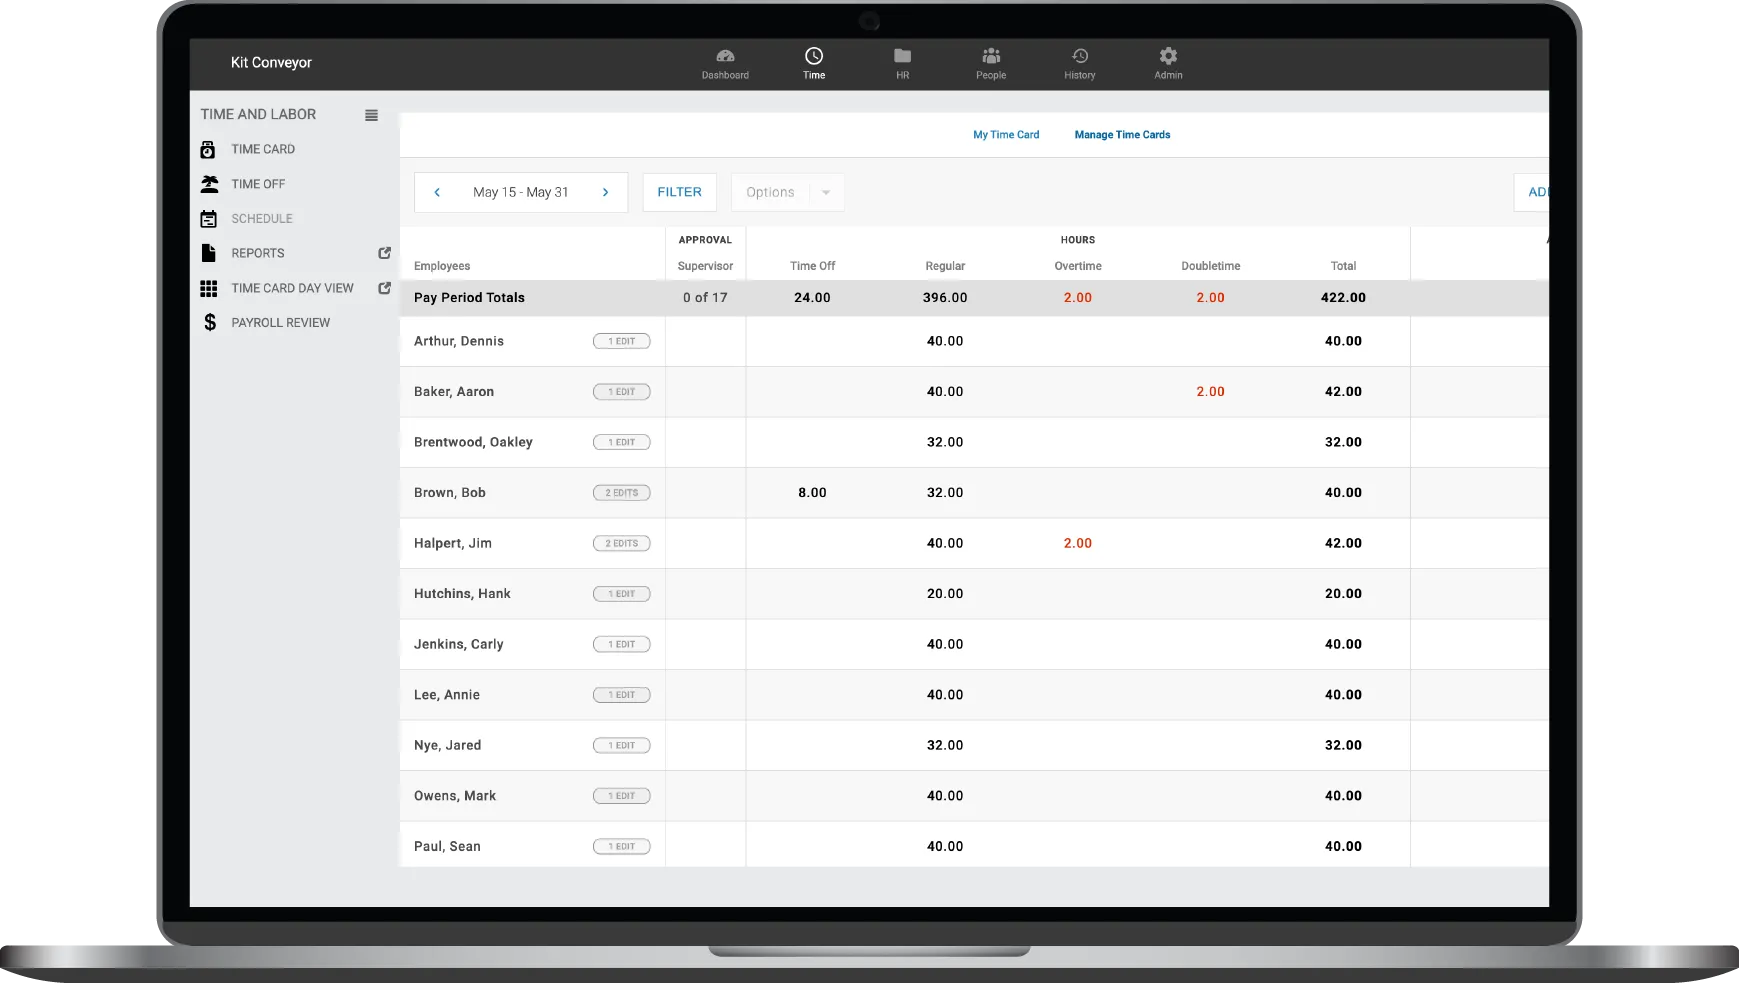Select the Time Card icon in sidebar

pos(209,148)
